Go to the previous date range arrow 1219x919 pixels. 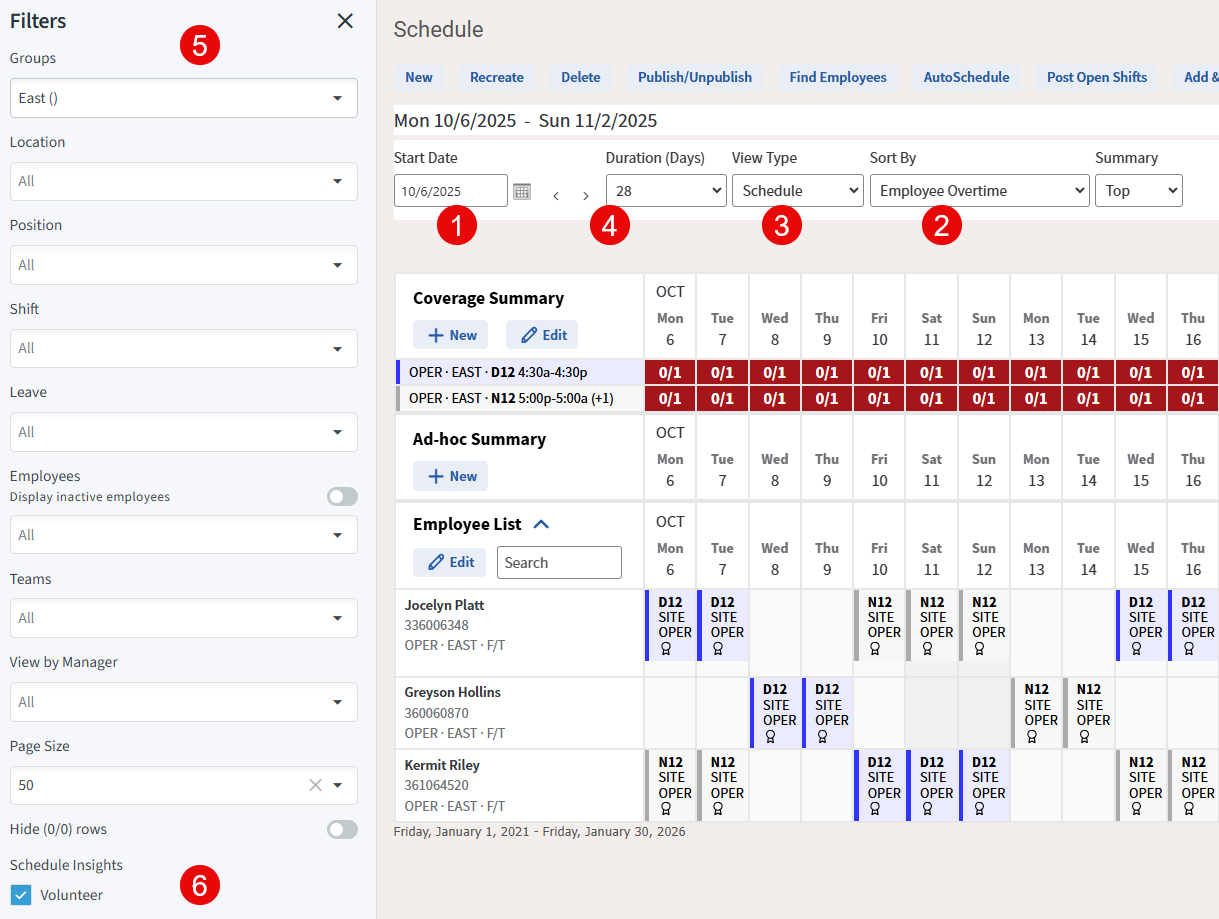point(556,196)
